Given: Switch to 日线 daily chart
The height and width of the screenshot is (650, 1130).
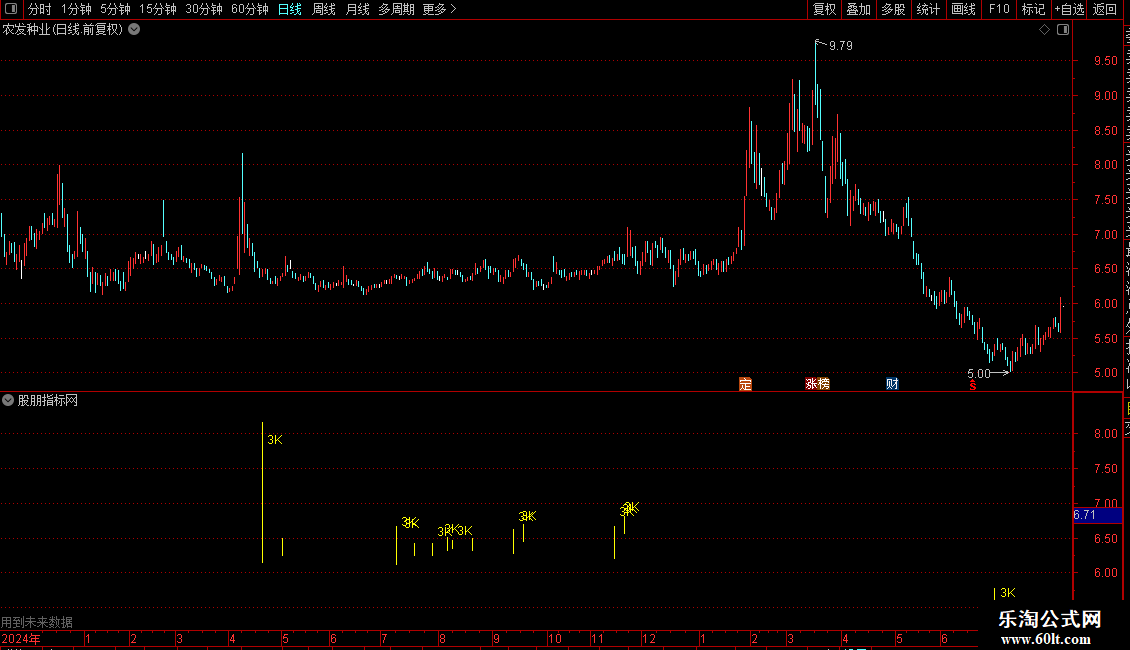Looking at the screenshot, I should [290, 9].
